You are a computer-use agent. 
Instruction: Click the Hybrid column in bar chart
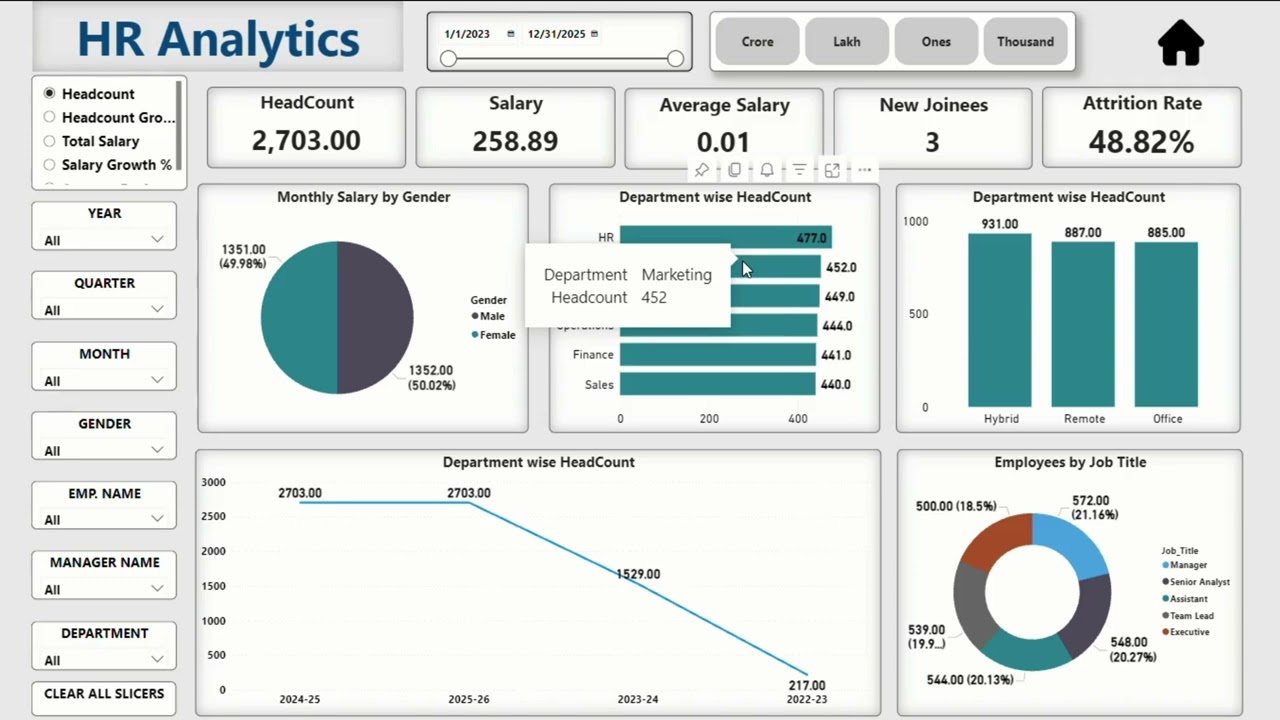coord(1000,320)
